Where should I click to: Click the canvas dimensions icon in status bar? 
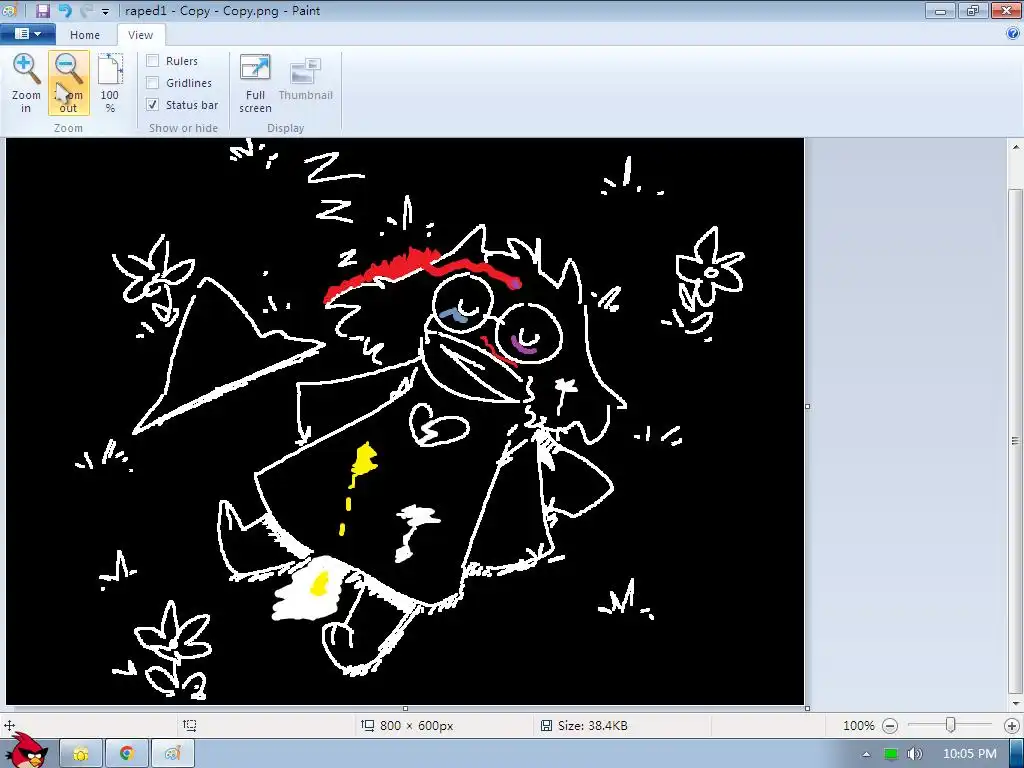[368, 725]
